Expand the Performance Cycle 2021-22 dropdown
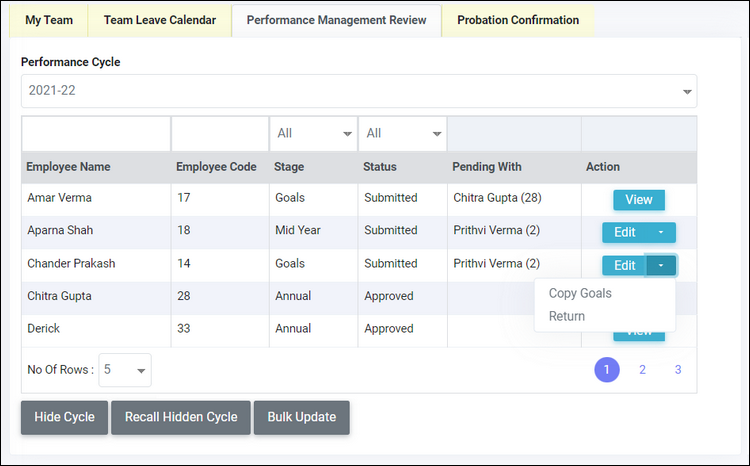750x466 pixels. pos(359,91)
